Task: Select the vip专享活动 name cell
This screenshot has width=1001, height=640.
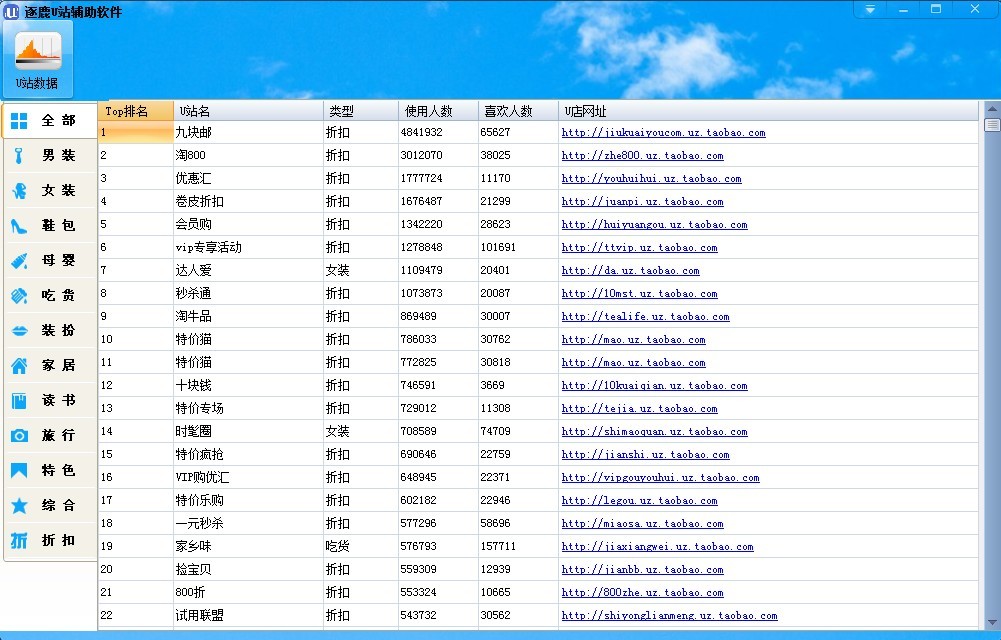Action: click(248, 248)
